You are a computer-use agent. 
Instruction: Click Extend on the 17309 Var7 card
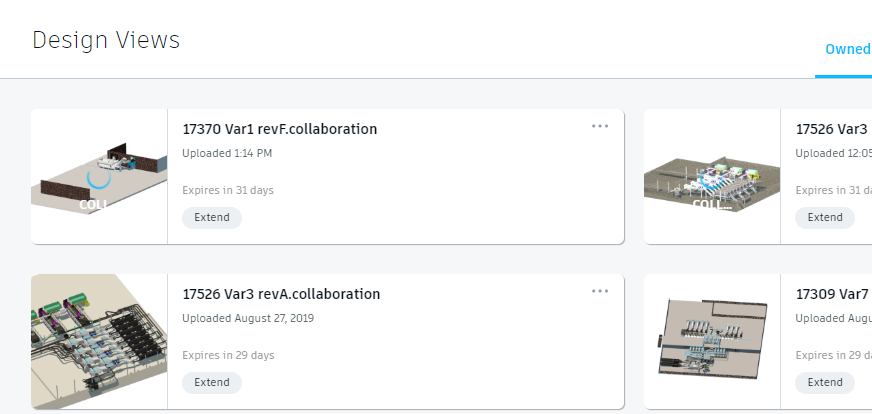[x=825, y=382]
